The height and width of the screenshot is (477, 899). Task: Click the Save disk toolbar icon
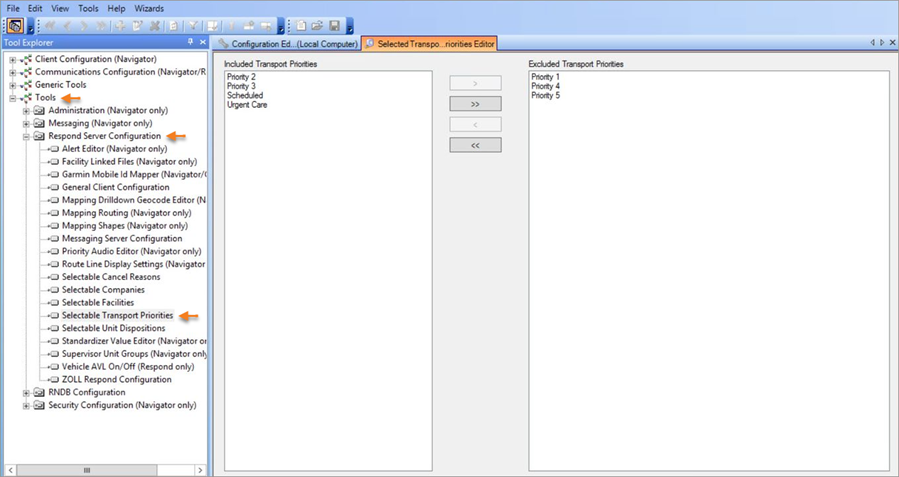point(334,26)
